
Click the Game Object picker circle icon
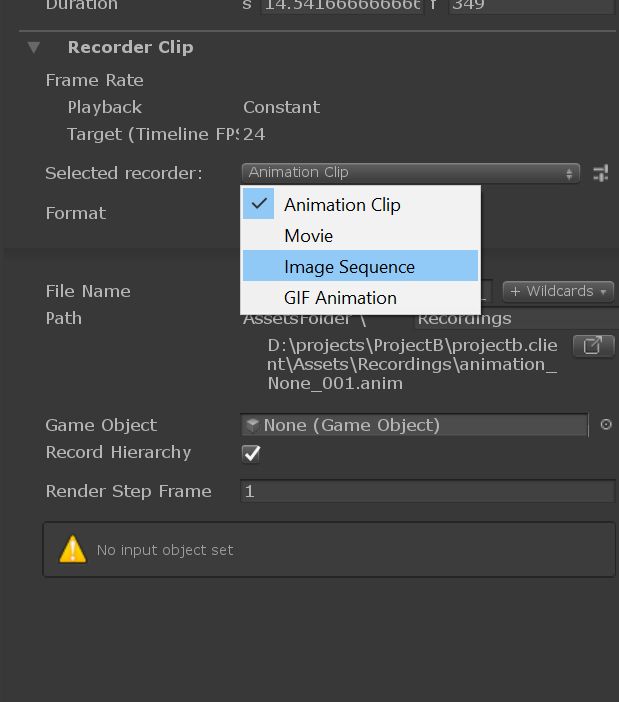(x=605, y=425)
